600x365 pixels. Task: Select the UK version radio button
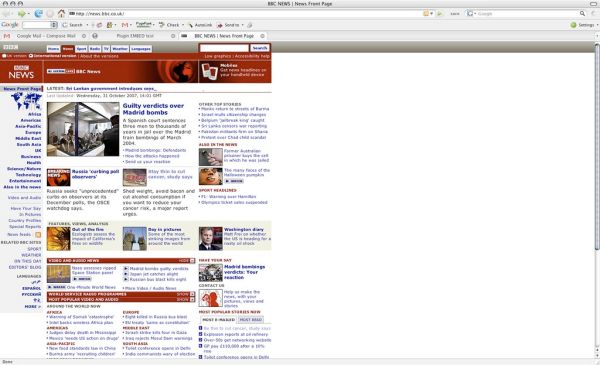click(4, 56)
